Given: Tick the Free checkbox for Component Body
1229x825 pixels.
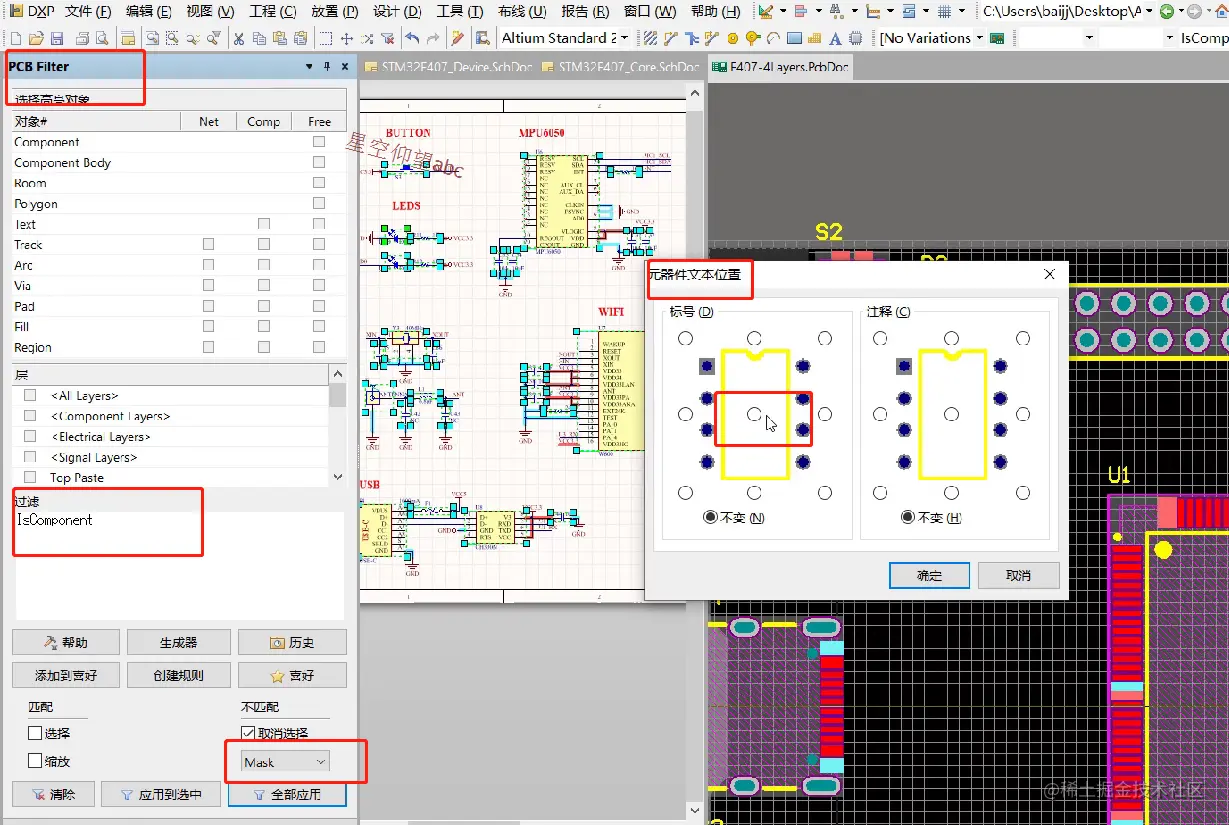Looking at the screenshot, I should (x=319, y=162).
